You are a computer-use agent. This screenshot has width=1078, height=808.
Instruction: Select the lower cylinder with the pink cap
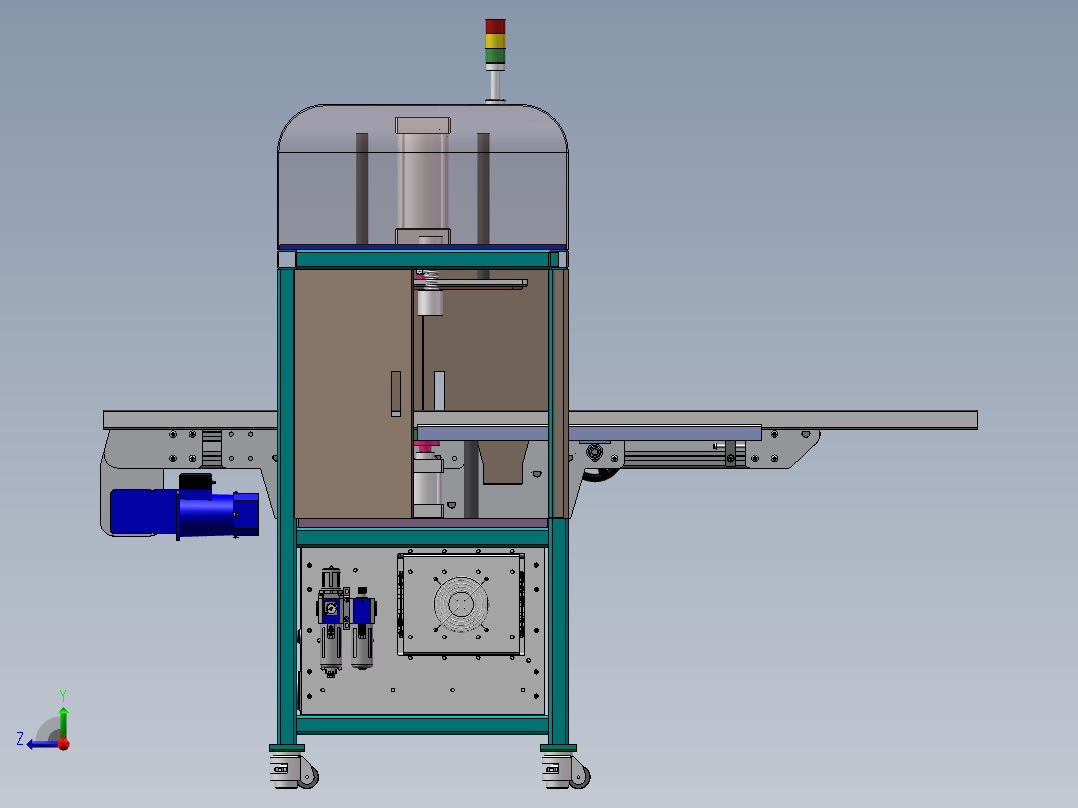tap(428, 481)
